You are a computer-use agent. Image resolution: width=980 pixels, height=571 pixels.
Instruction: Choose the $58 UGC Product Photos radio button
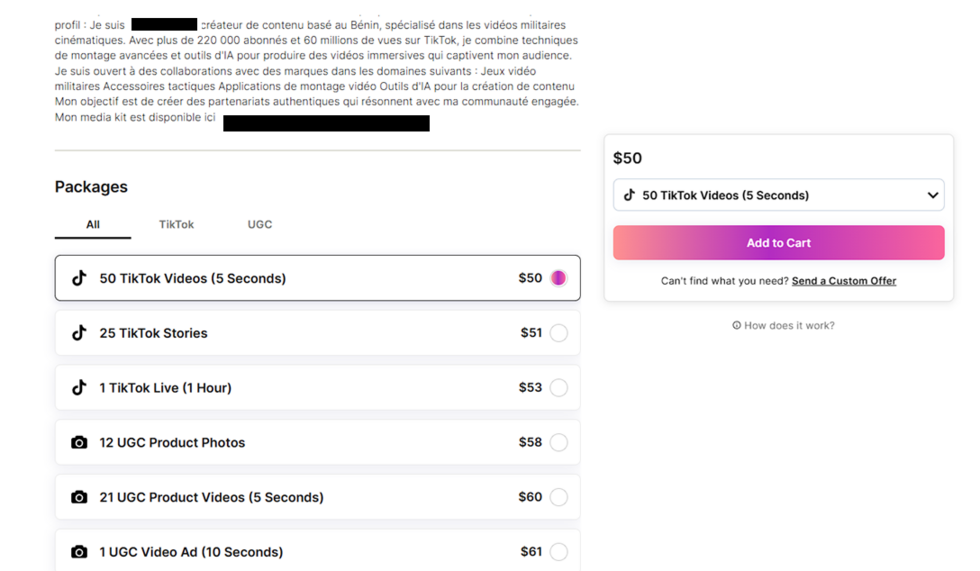(558, 443)
